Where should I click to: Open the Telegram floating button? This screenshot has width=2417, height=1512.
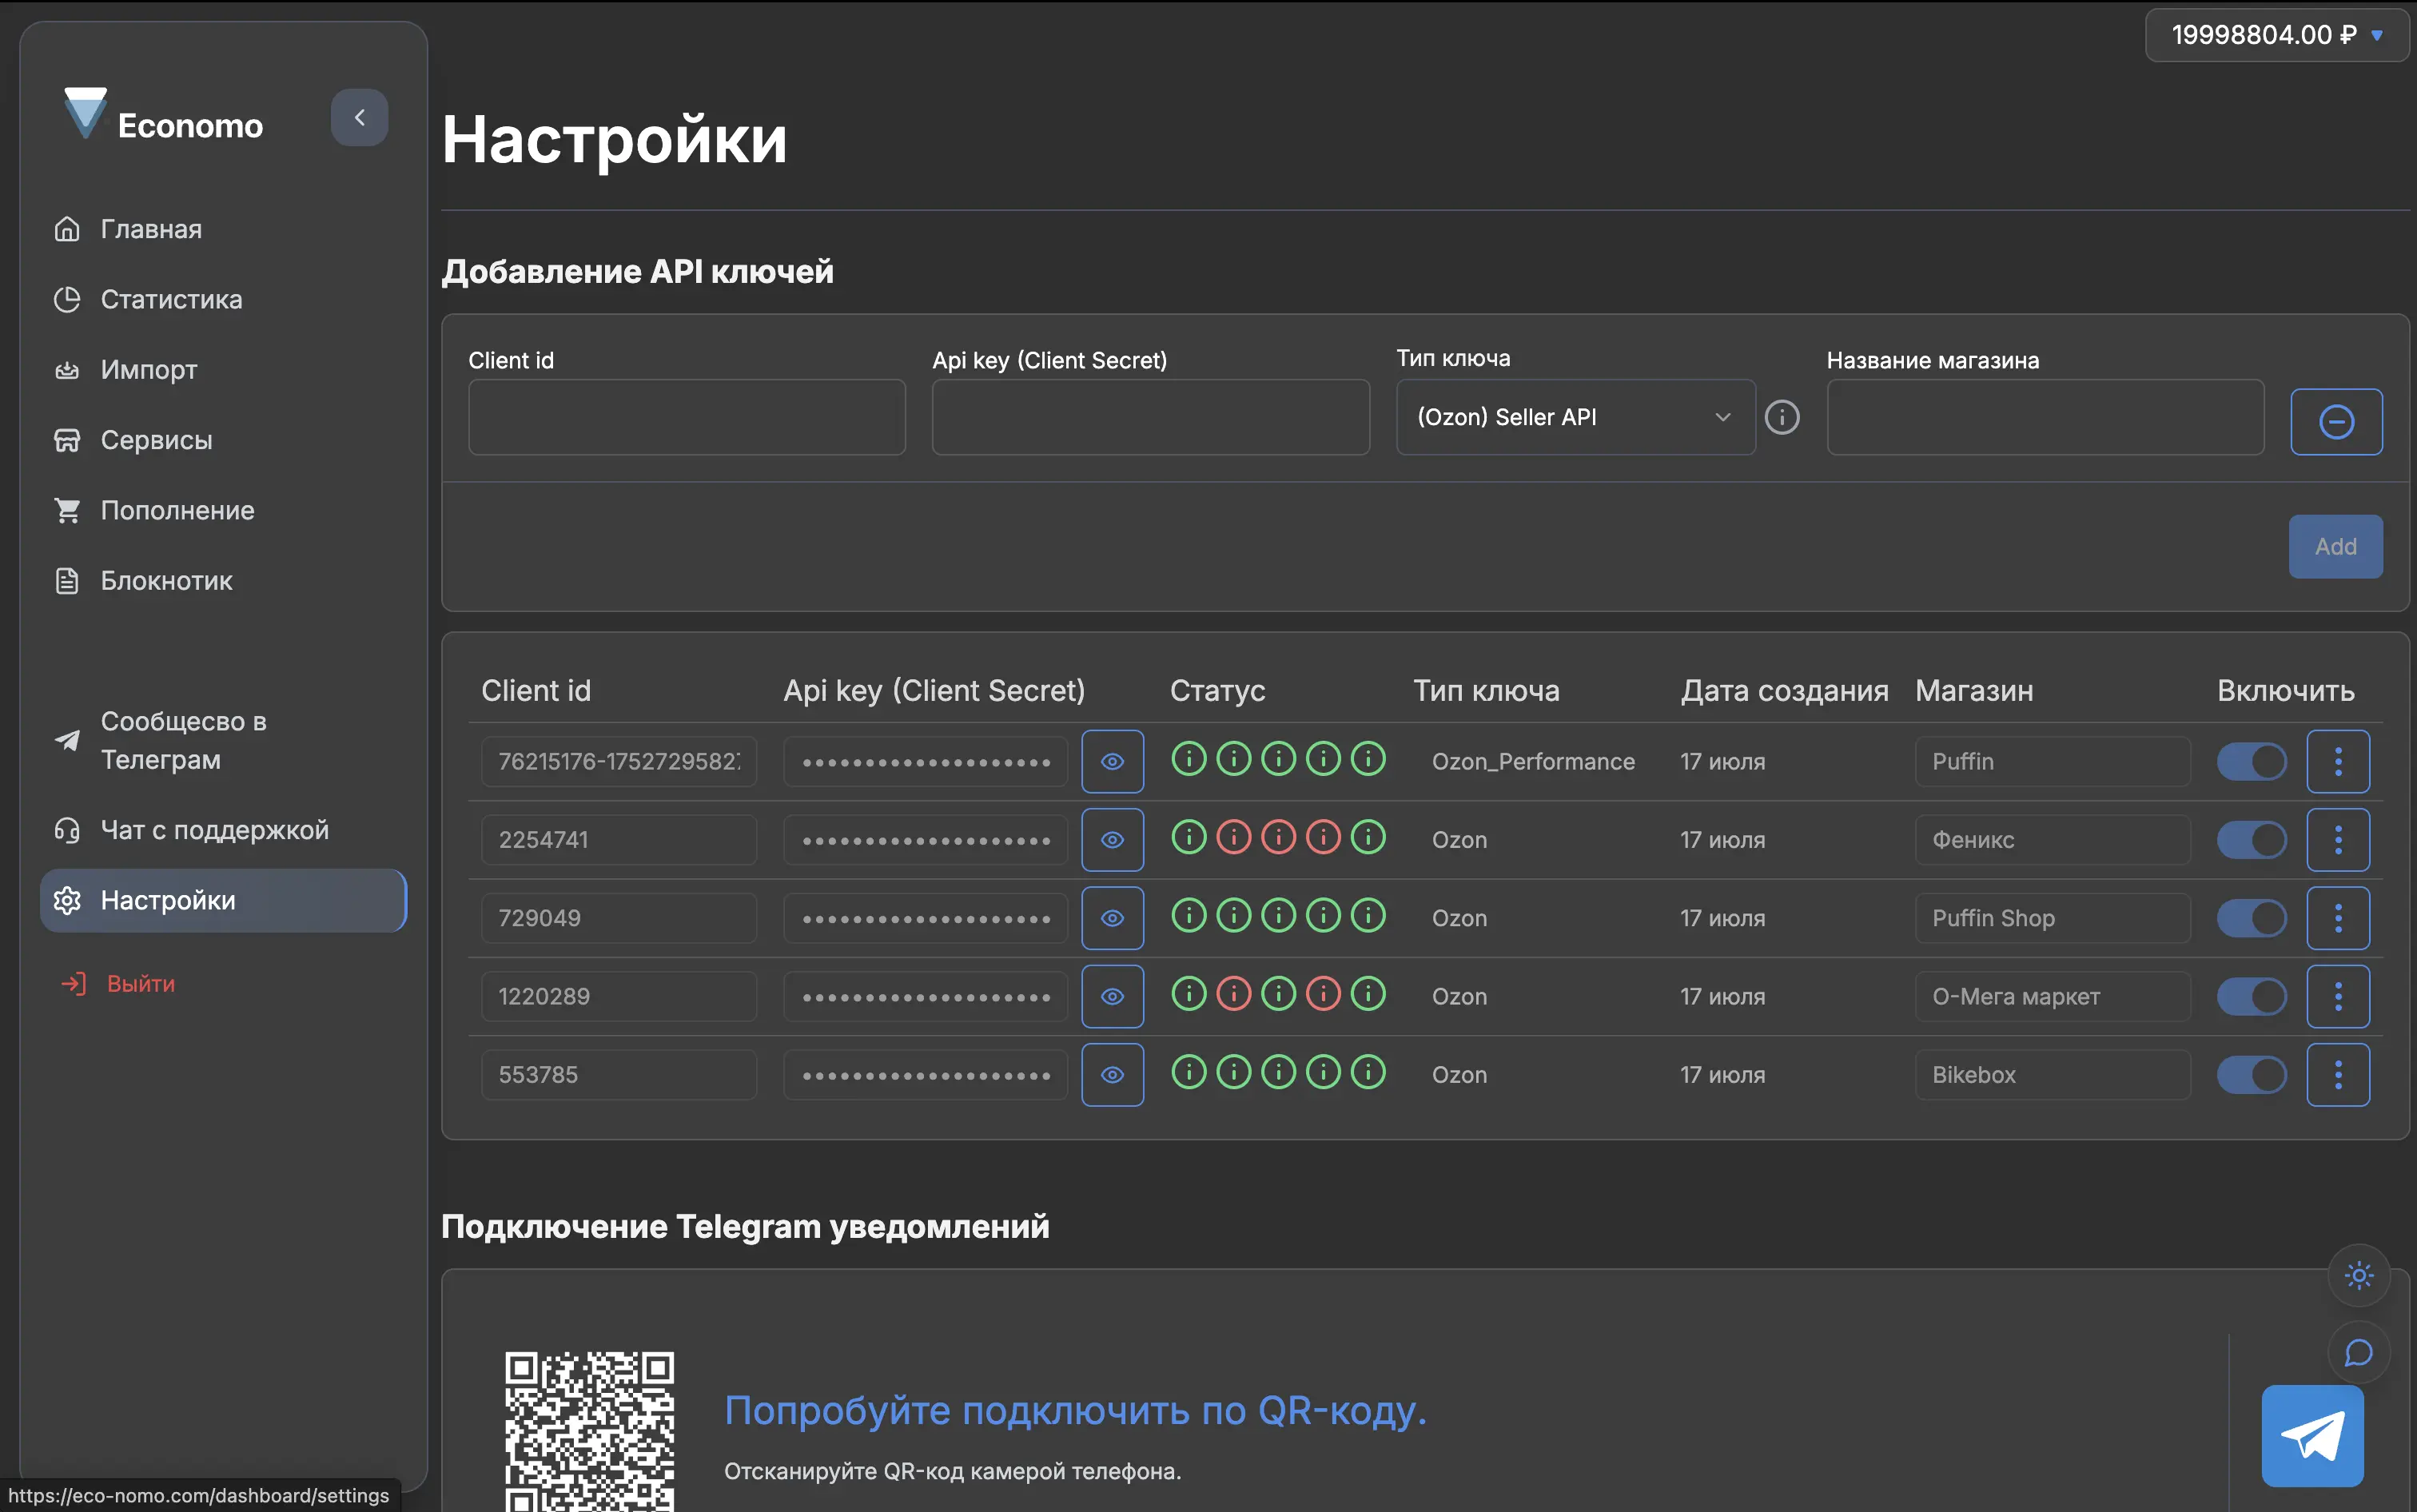point(2313,1437)
